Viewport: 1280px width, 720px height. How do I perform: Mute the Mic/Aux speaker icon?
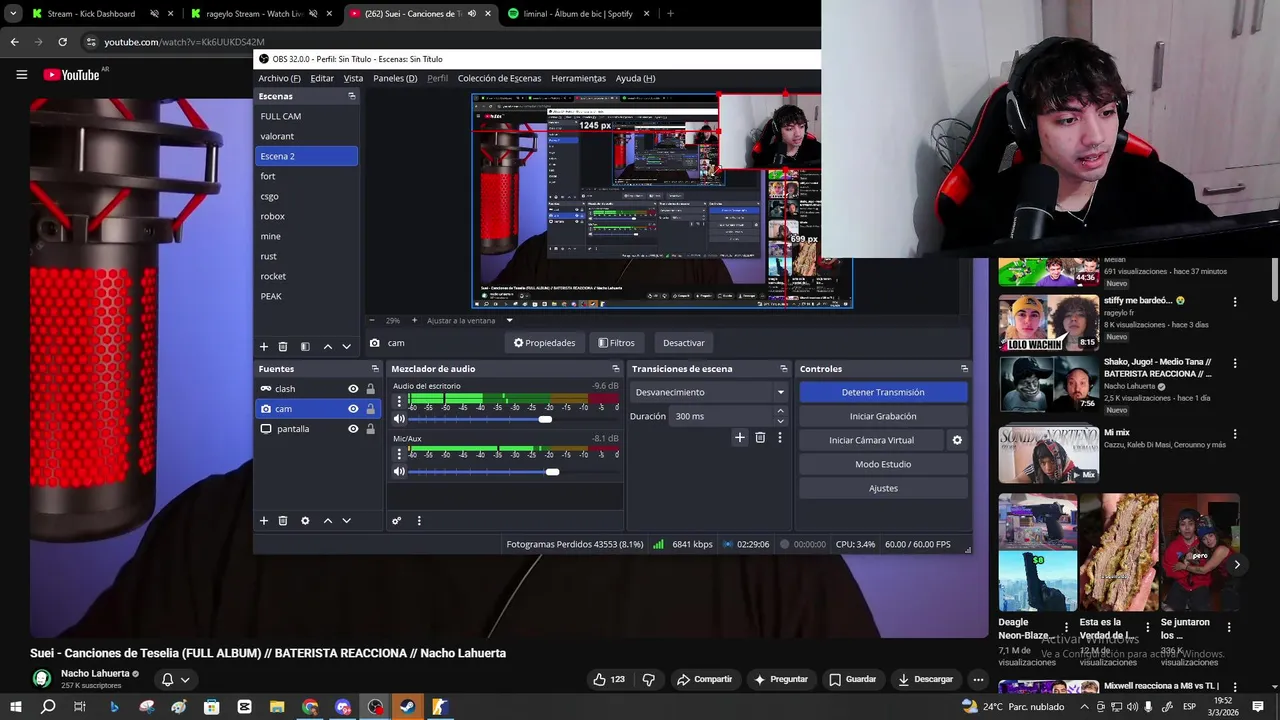point(399,472)
